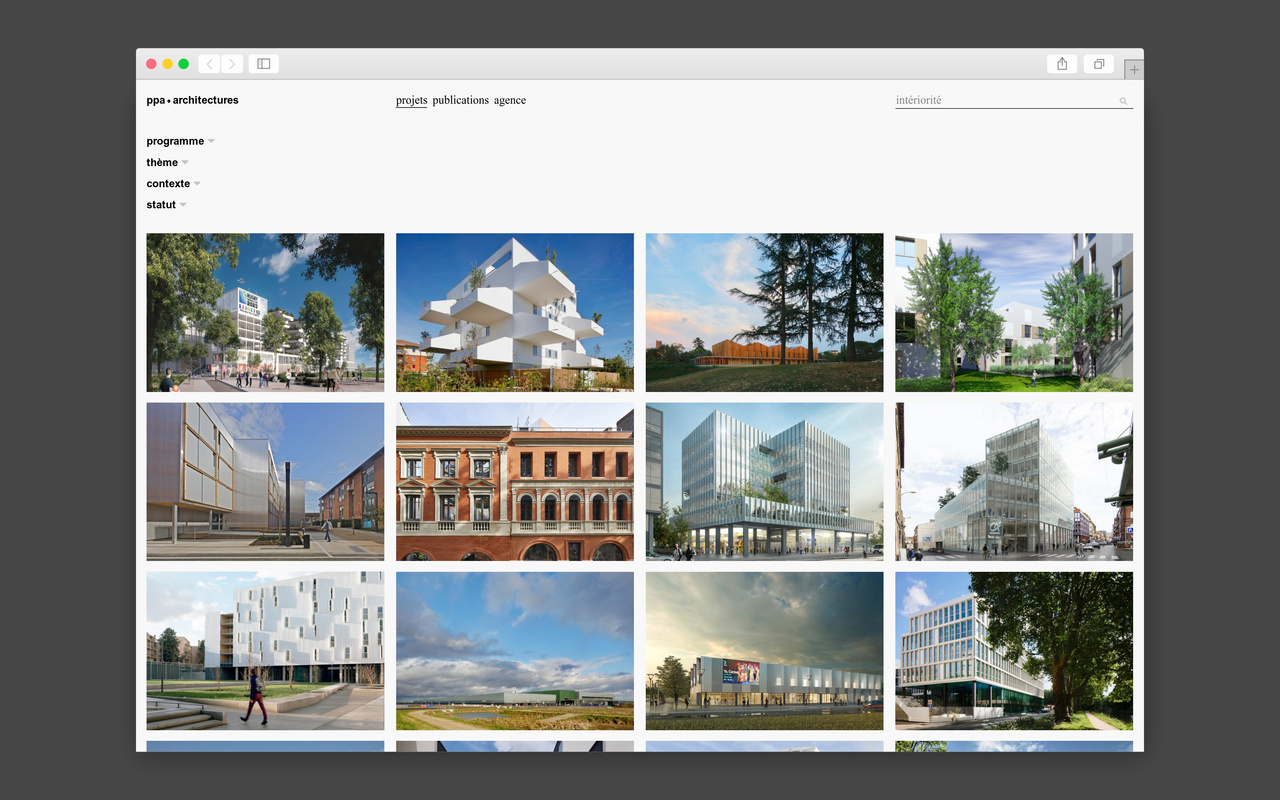
Task: Click the search magnifier icon
Action: tap(1123, 101)
